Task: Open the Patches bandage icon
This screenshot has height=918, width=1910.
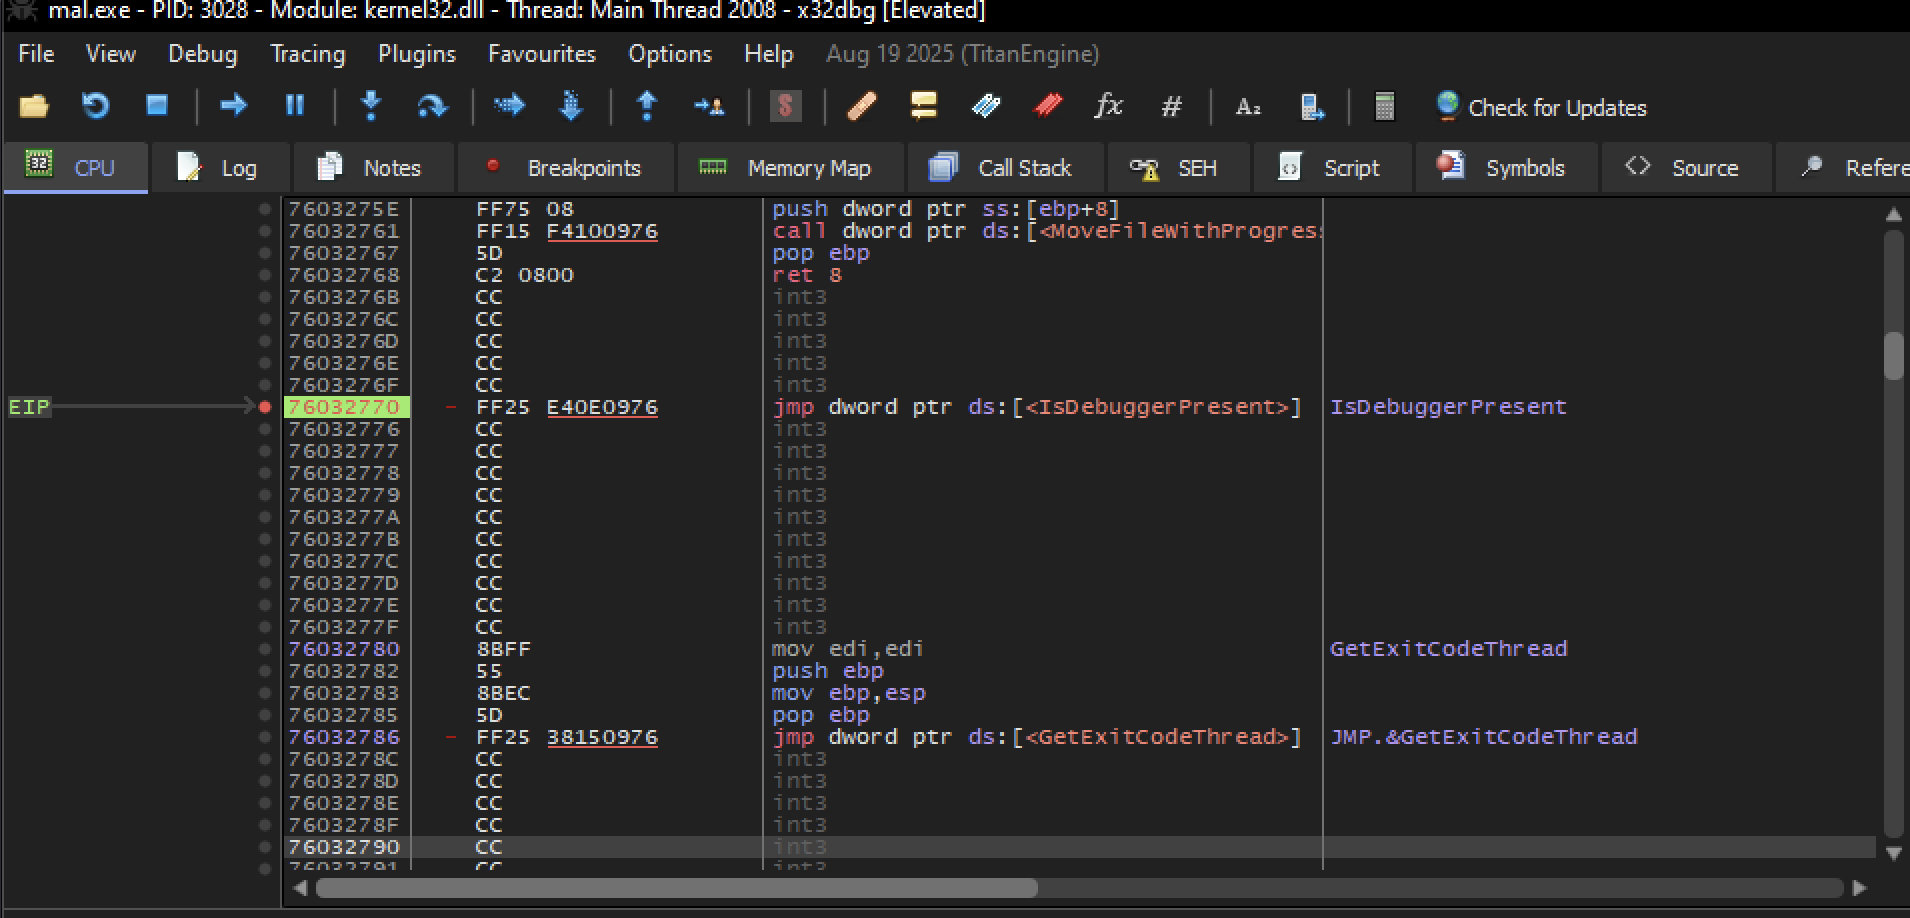Action: point(862,106)
